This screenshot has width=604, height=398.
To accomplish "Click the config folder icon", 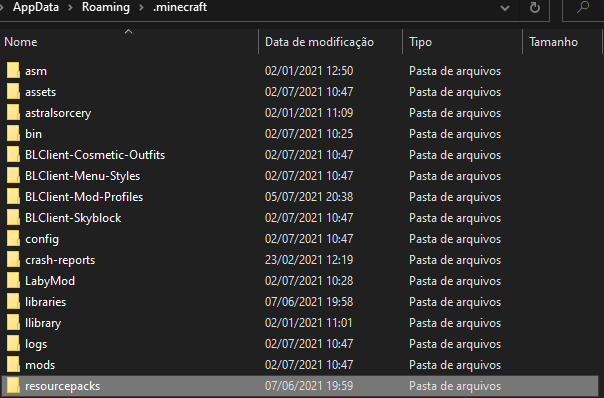I will [13, 239].
